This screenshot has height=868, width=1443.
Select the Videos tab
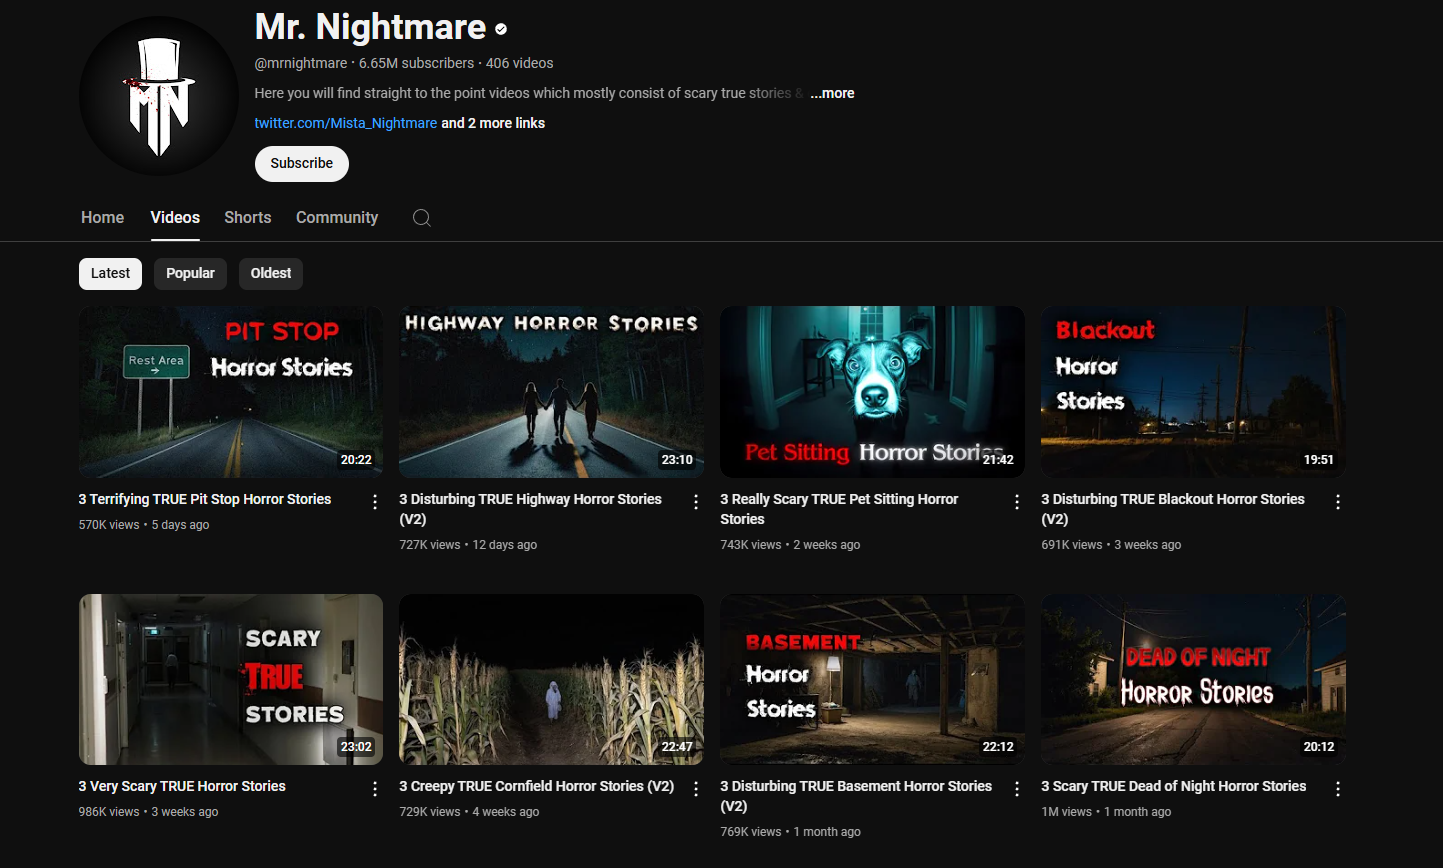coord(175,218)
